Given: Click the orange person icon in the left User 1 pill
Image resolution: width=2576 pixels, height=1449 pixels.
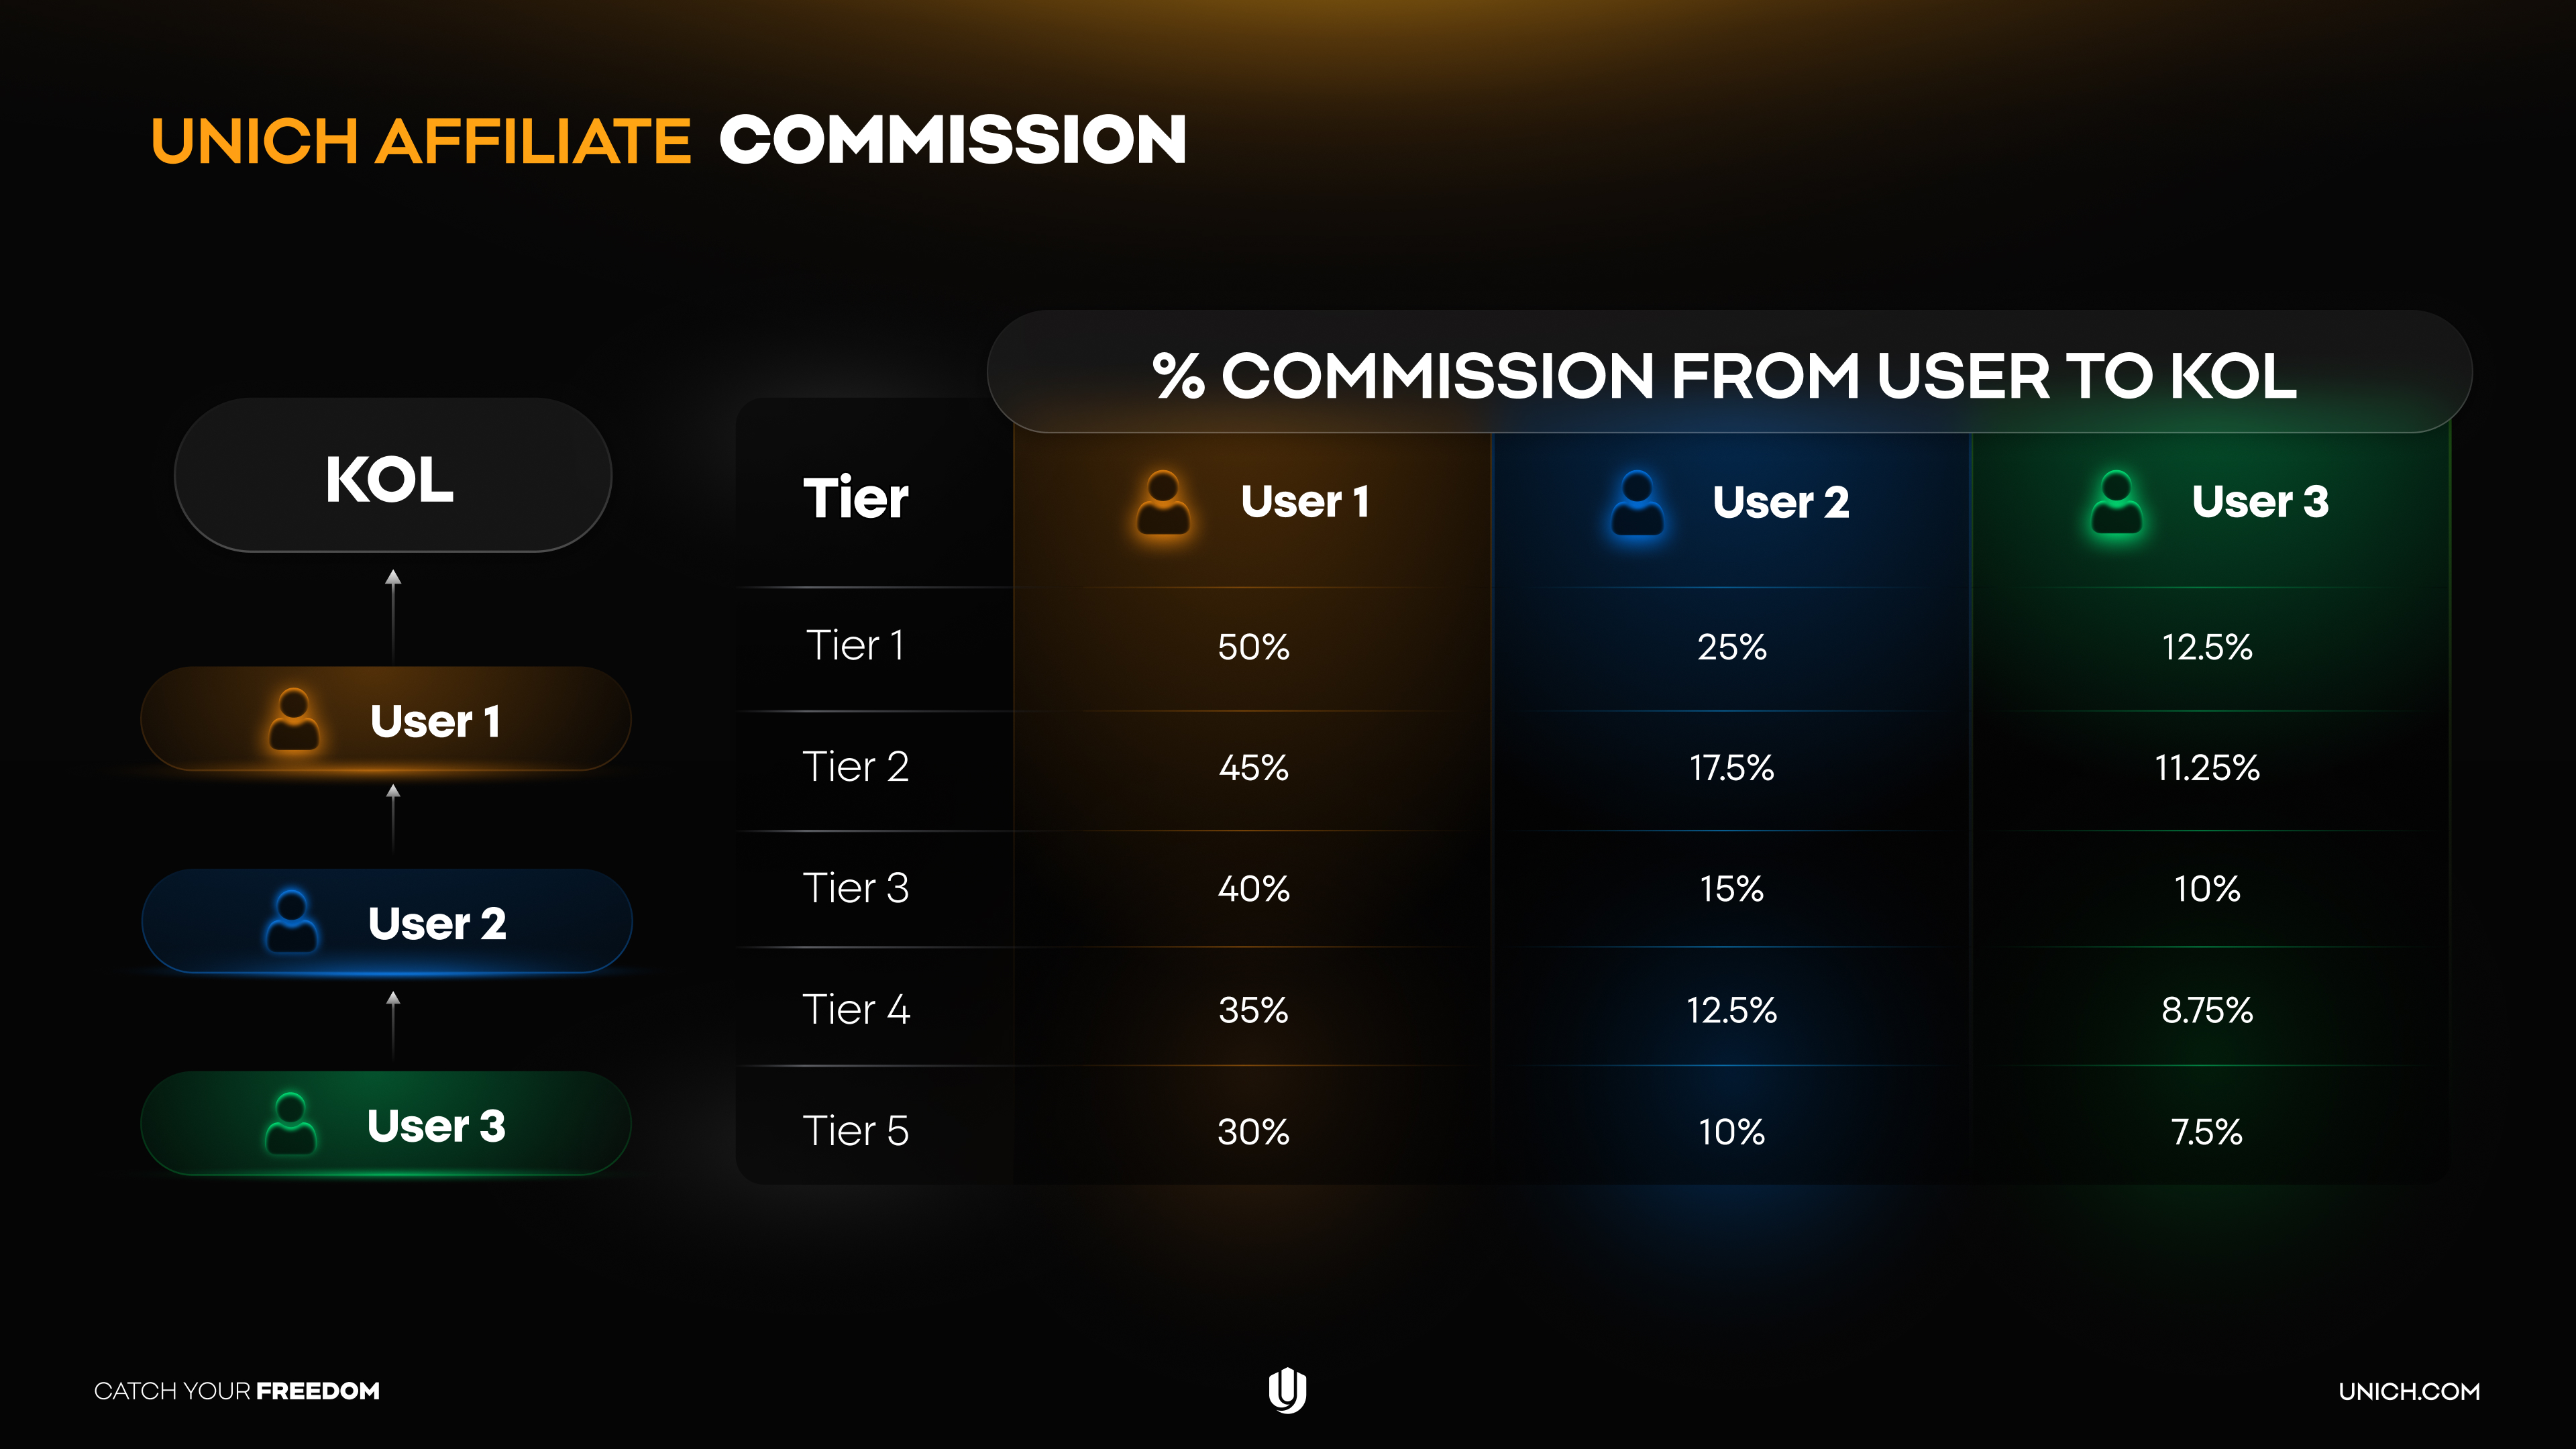Looking at the screenshot, I should (294, 720).
